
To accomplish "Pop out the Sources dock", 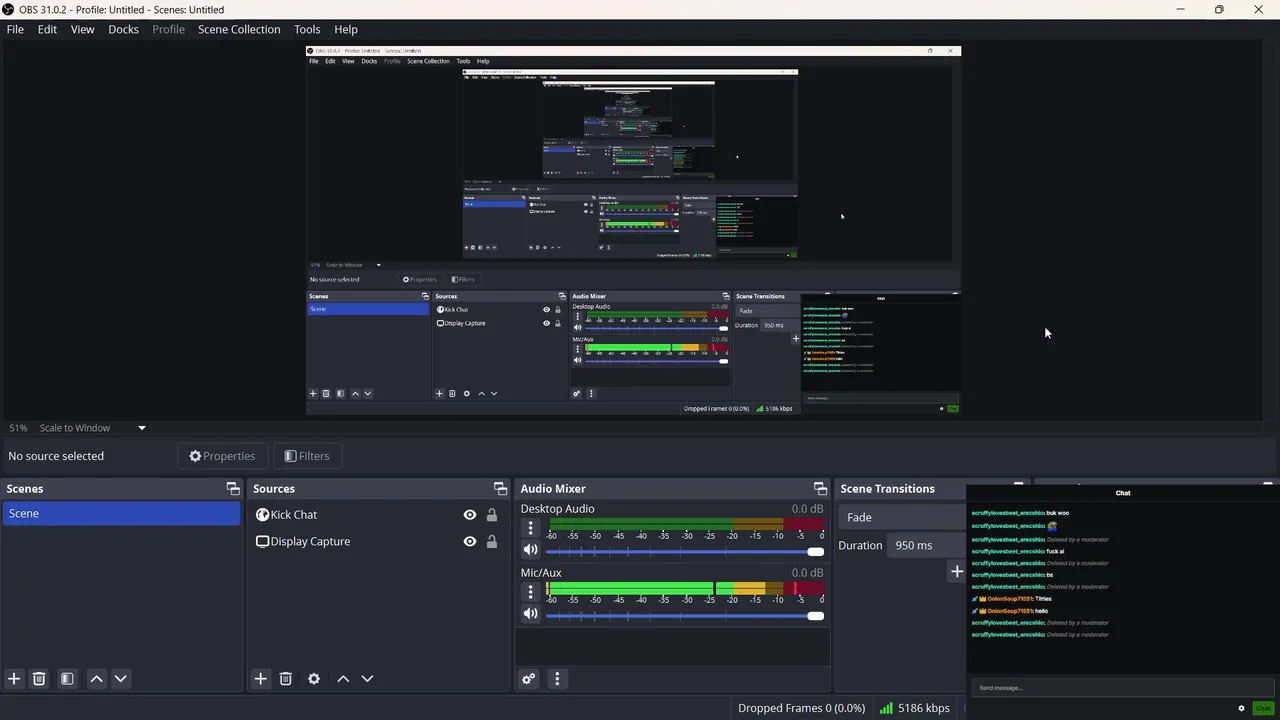I will pyautogui.click(x=500, y=489).
